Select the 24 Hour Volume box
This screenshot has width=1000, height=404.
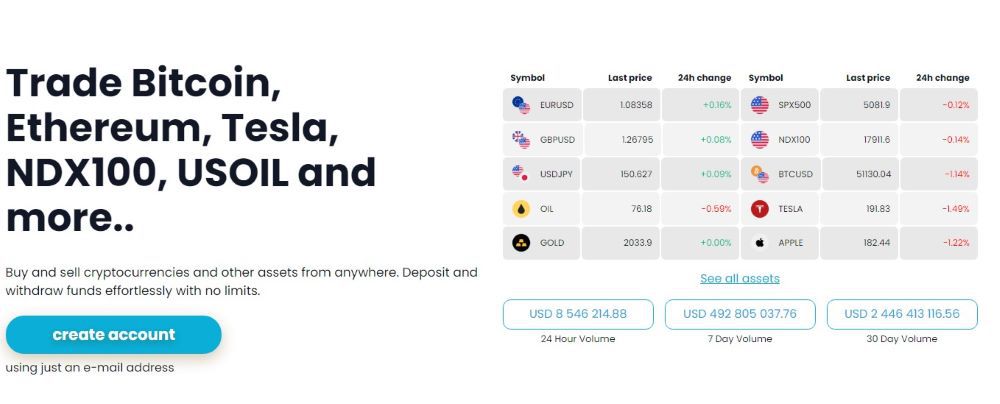[578, 314]
